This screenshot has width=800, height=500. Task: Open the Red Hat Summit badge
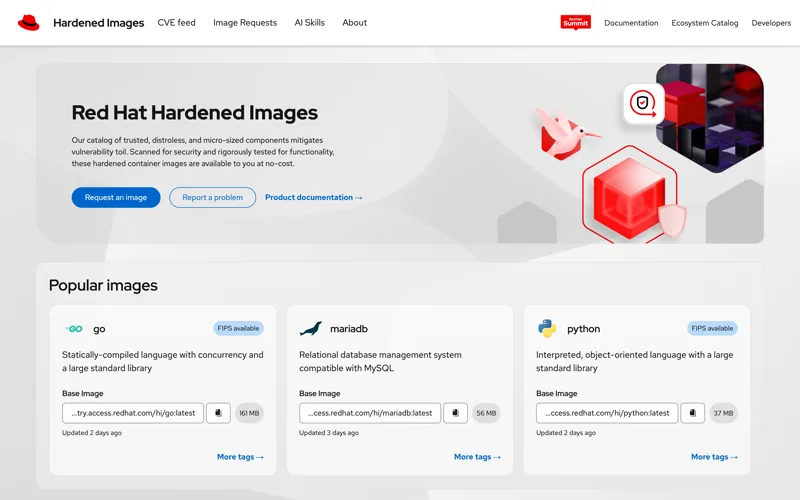click(576, 22)
